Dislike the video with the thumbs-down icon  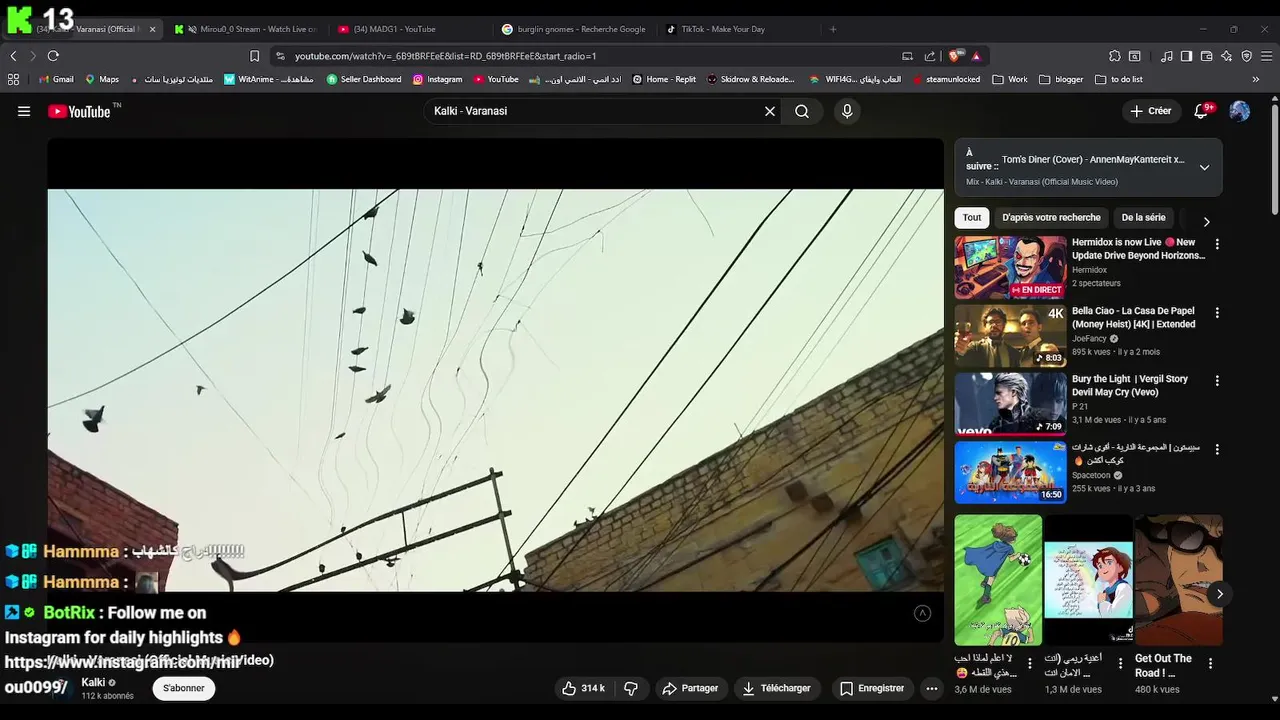(x=631, y=688)
